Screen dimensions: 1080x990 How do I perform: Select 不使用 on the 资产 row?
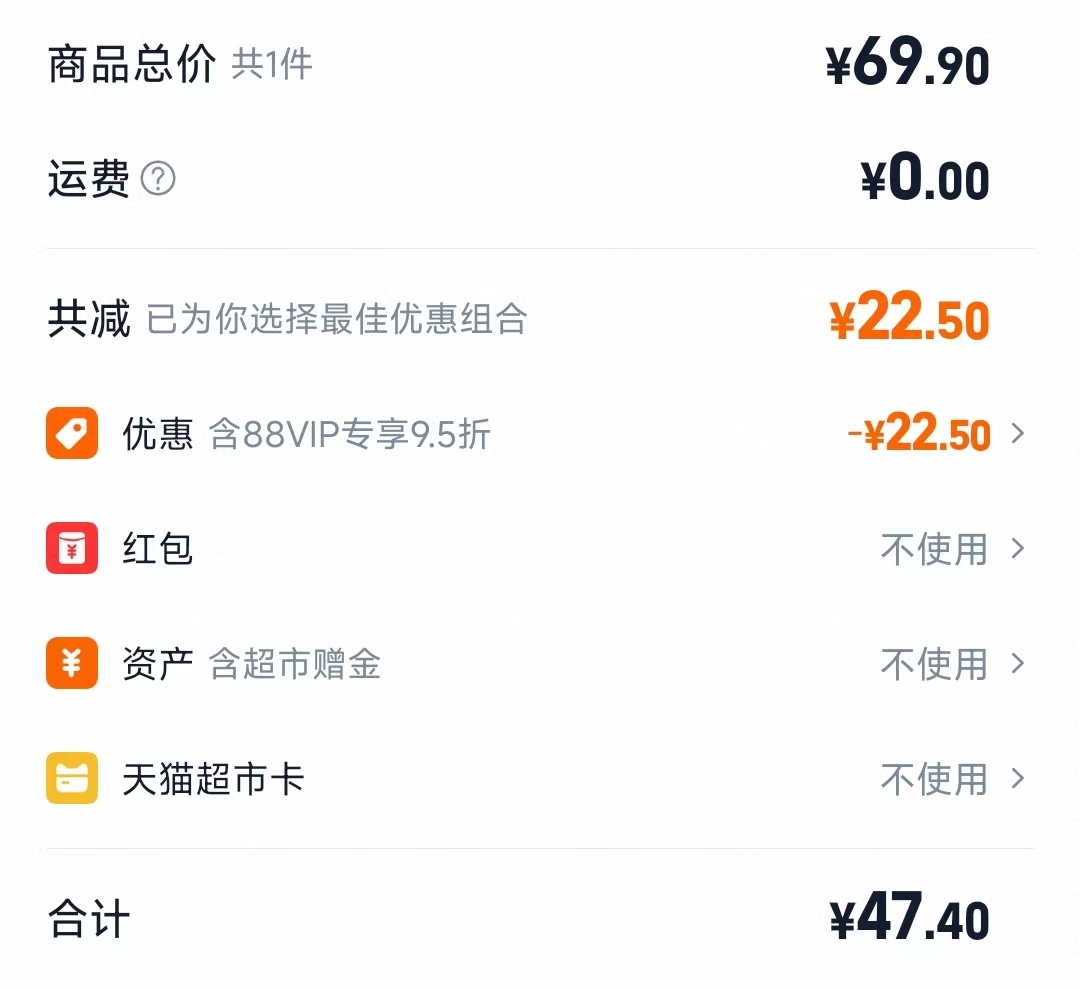[x=934, y=663]
